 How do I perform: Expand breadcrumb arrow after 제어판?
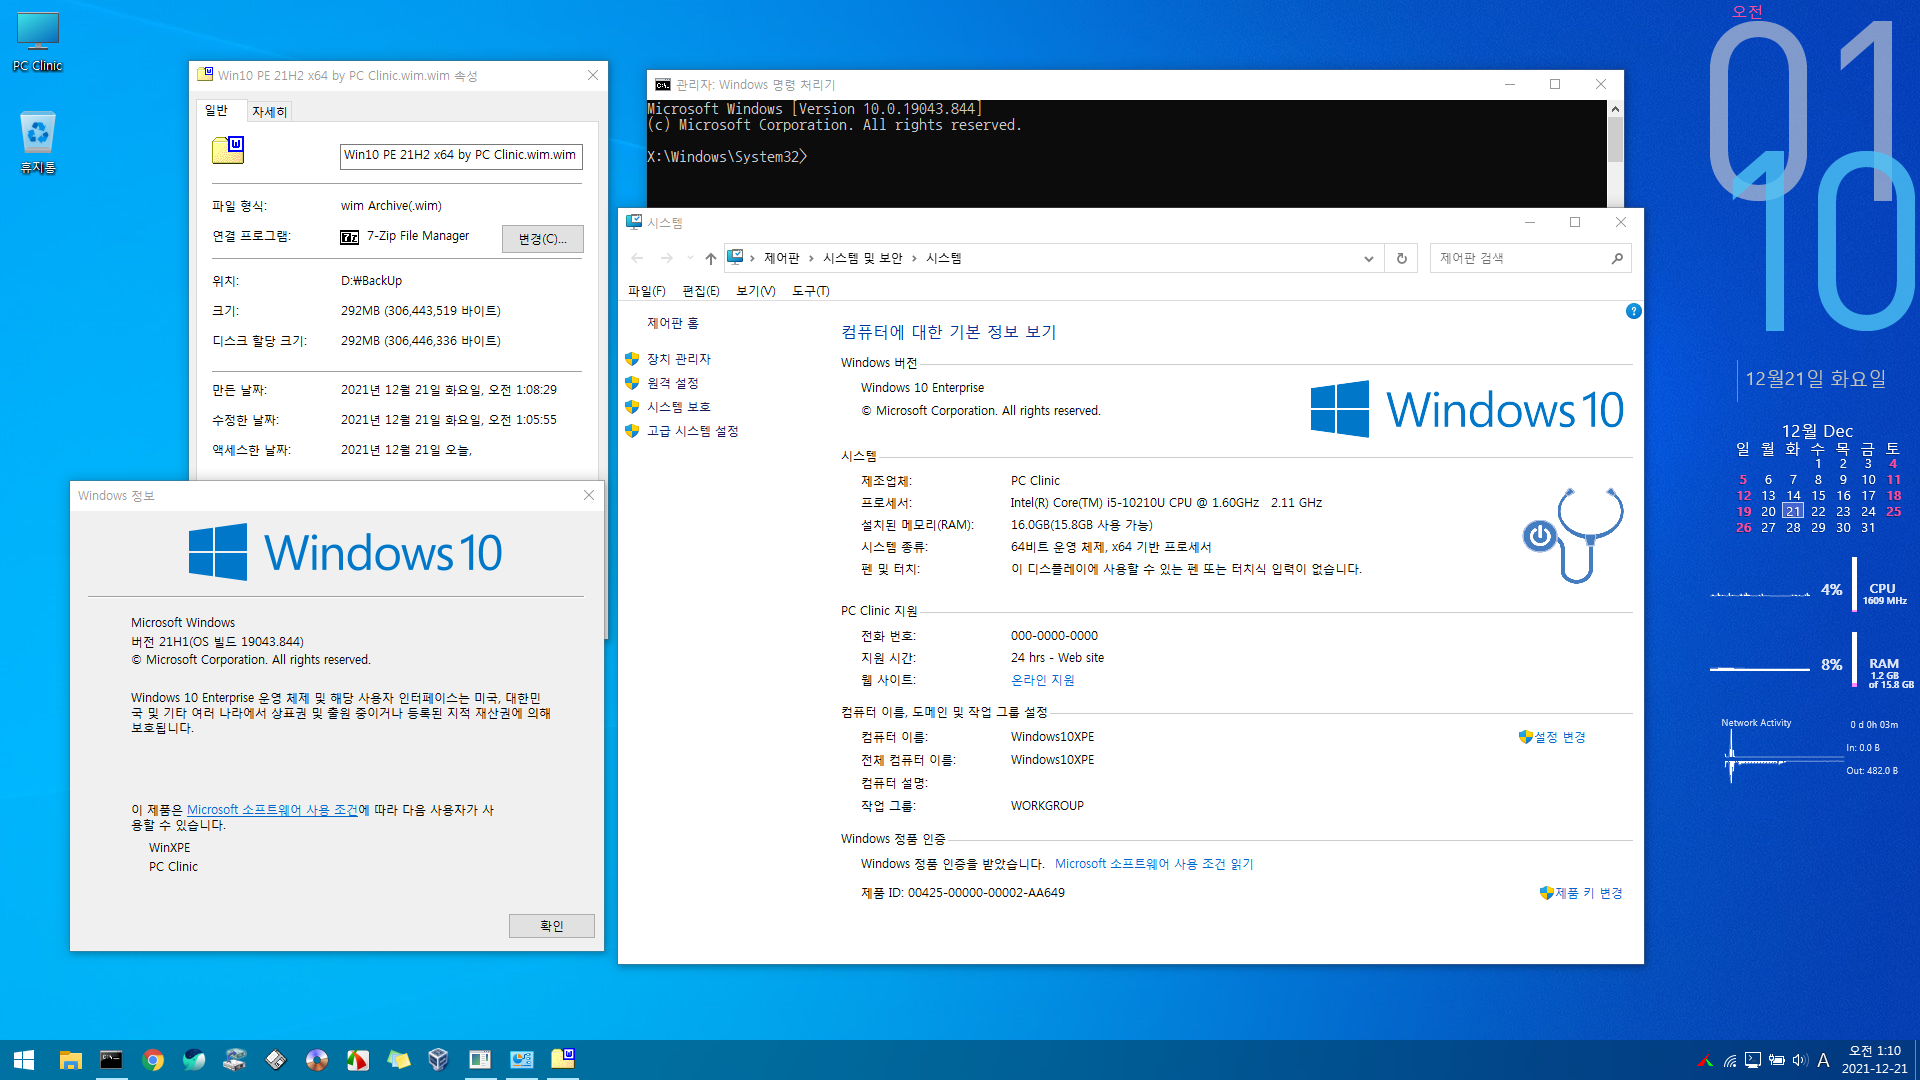tap(811, 258)
